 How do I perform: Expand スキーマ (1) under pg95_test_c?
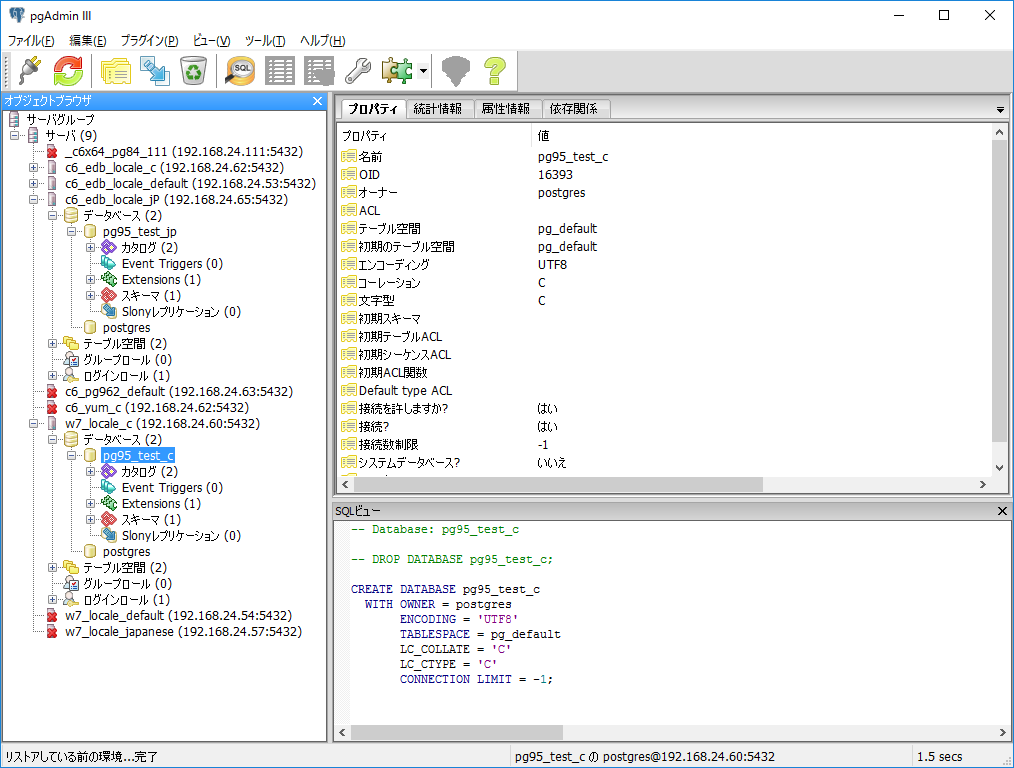(90, 520)
